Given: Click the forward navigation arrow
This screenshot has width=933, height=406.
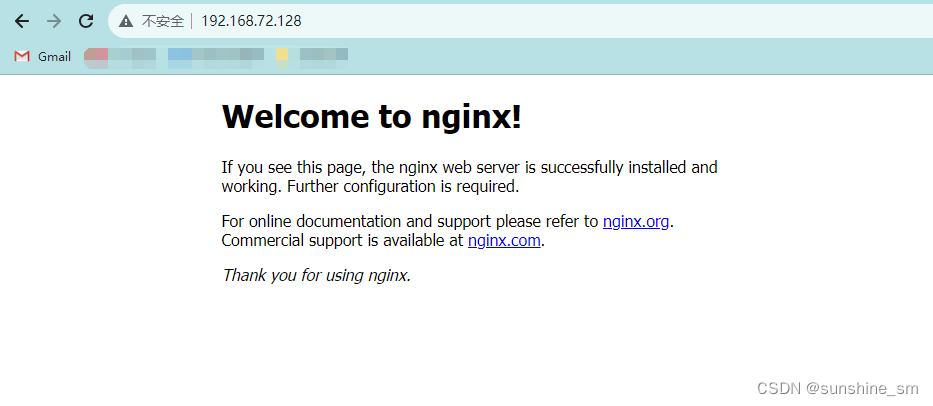Looking at the screenshot, I should click(54, 21).
